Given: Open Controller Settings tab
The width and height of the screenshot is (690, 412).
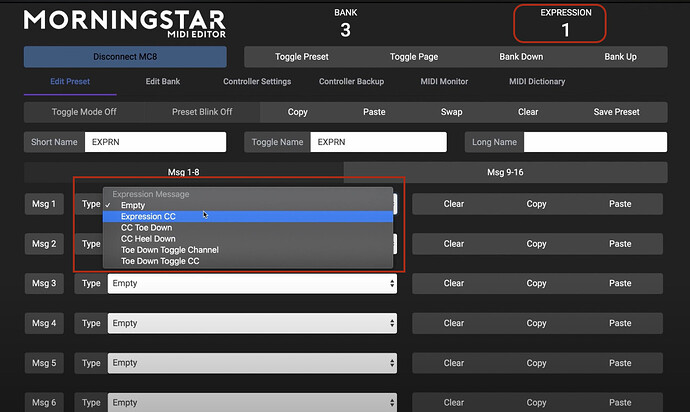Looking at the screenshot, I should tap(257, 81).
